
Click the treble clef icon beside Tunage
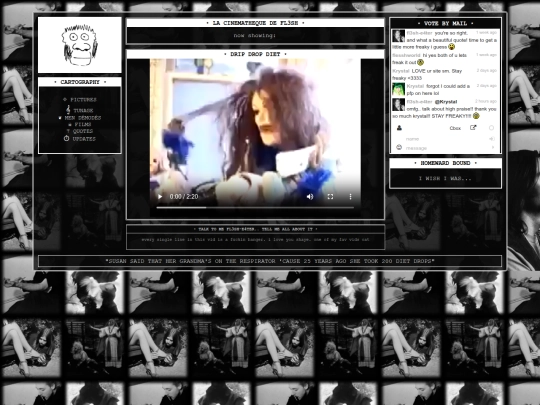68,110
